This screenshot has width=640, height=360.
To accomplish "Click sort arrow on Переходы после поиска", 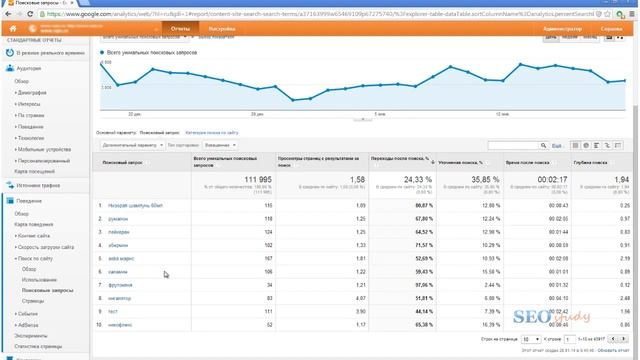I will pos(433,162).
